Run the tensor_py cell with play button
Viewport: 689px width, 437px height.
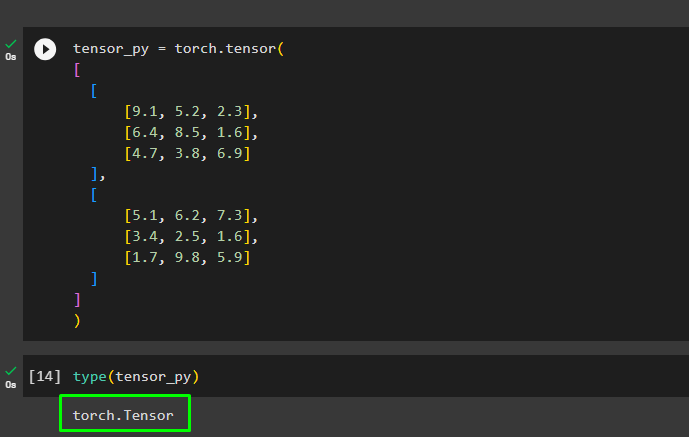tap(45, 49)
